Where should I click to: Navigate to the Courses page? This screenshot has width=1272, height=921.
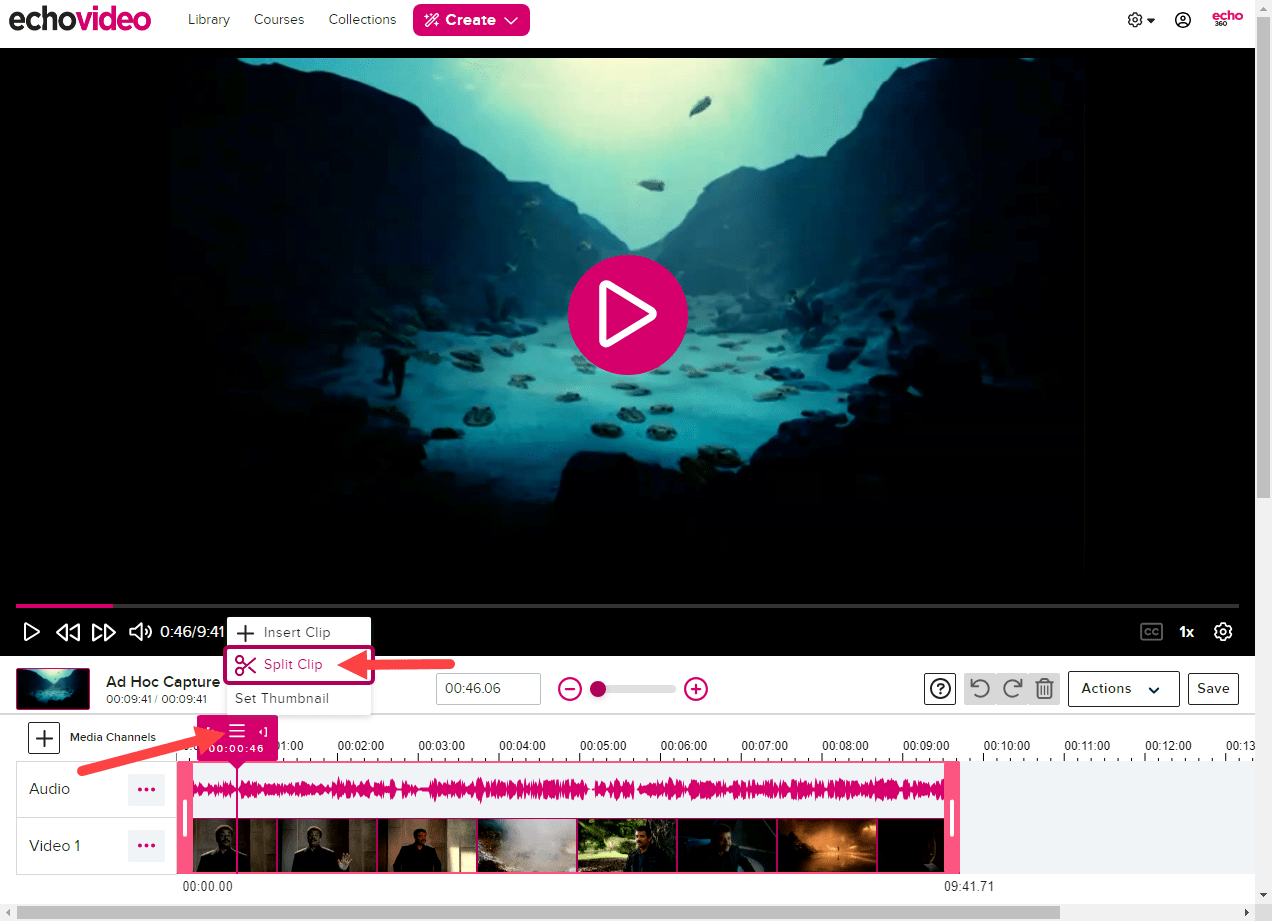click(278, 19)
